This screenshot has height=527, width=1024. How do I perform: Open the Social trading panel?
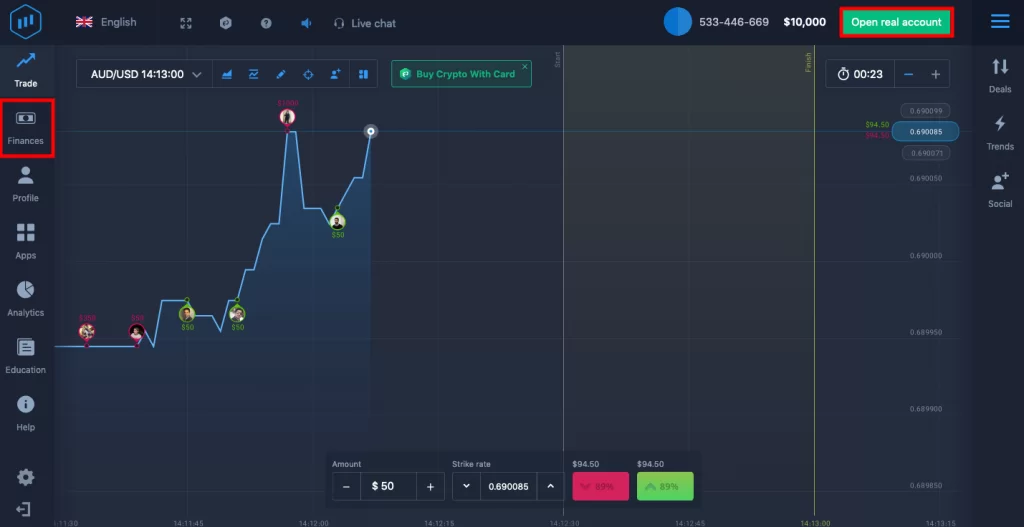tap(1000, 188)
